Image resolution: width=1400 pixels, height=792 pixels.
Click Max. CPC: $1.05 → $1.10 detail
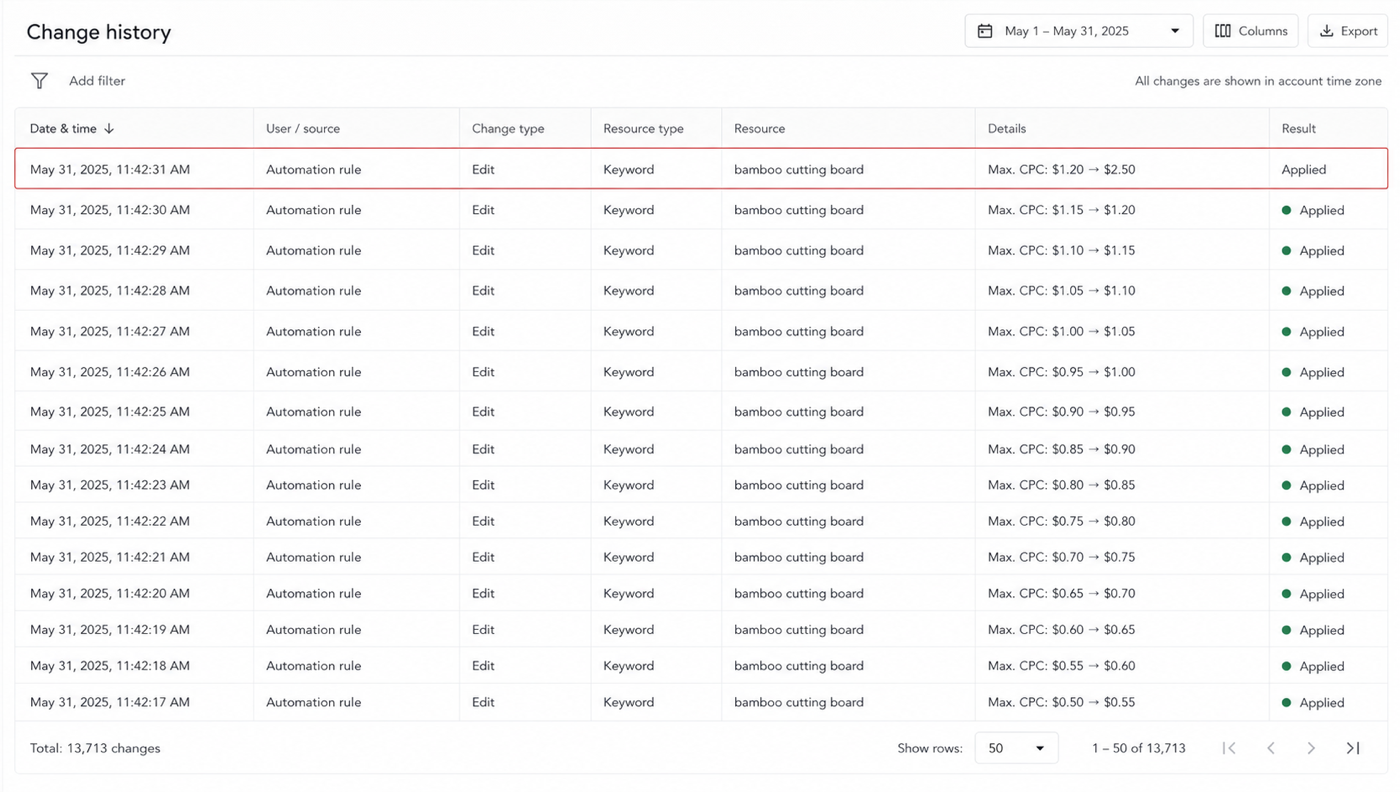(x=1061, y=291)
